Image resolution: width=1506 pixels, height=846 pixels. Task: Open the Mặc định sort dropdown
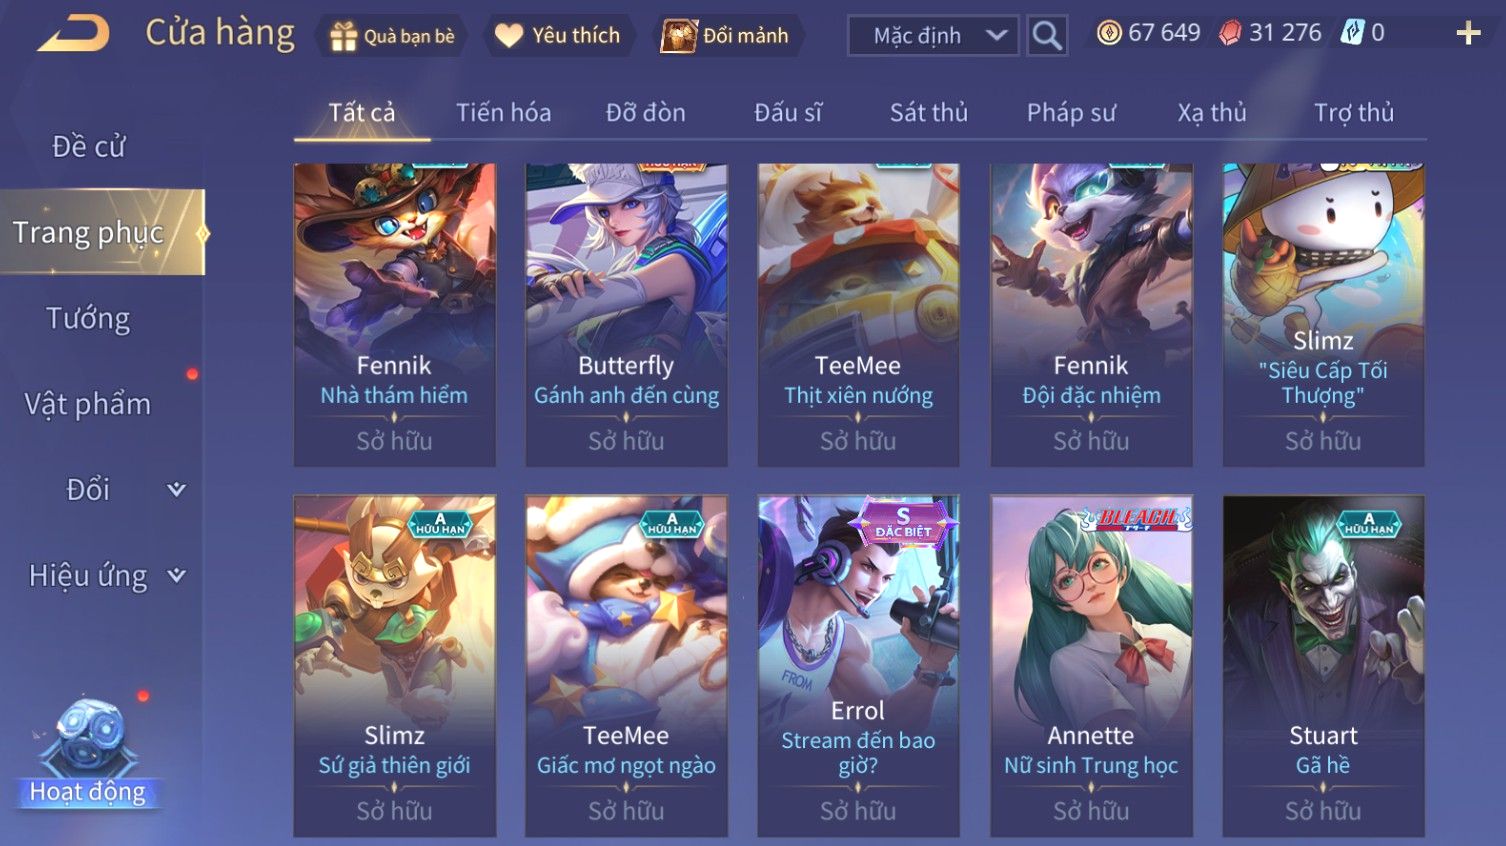coord(933,36)
